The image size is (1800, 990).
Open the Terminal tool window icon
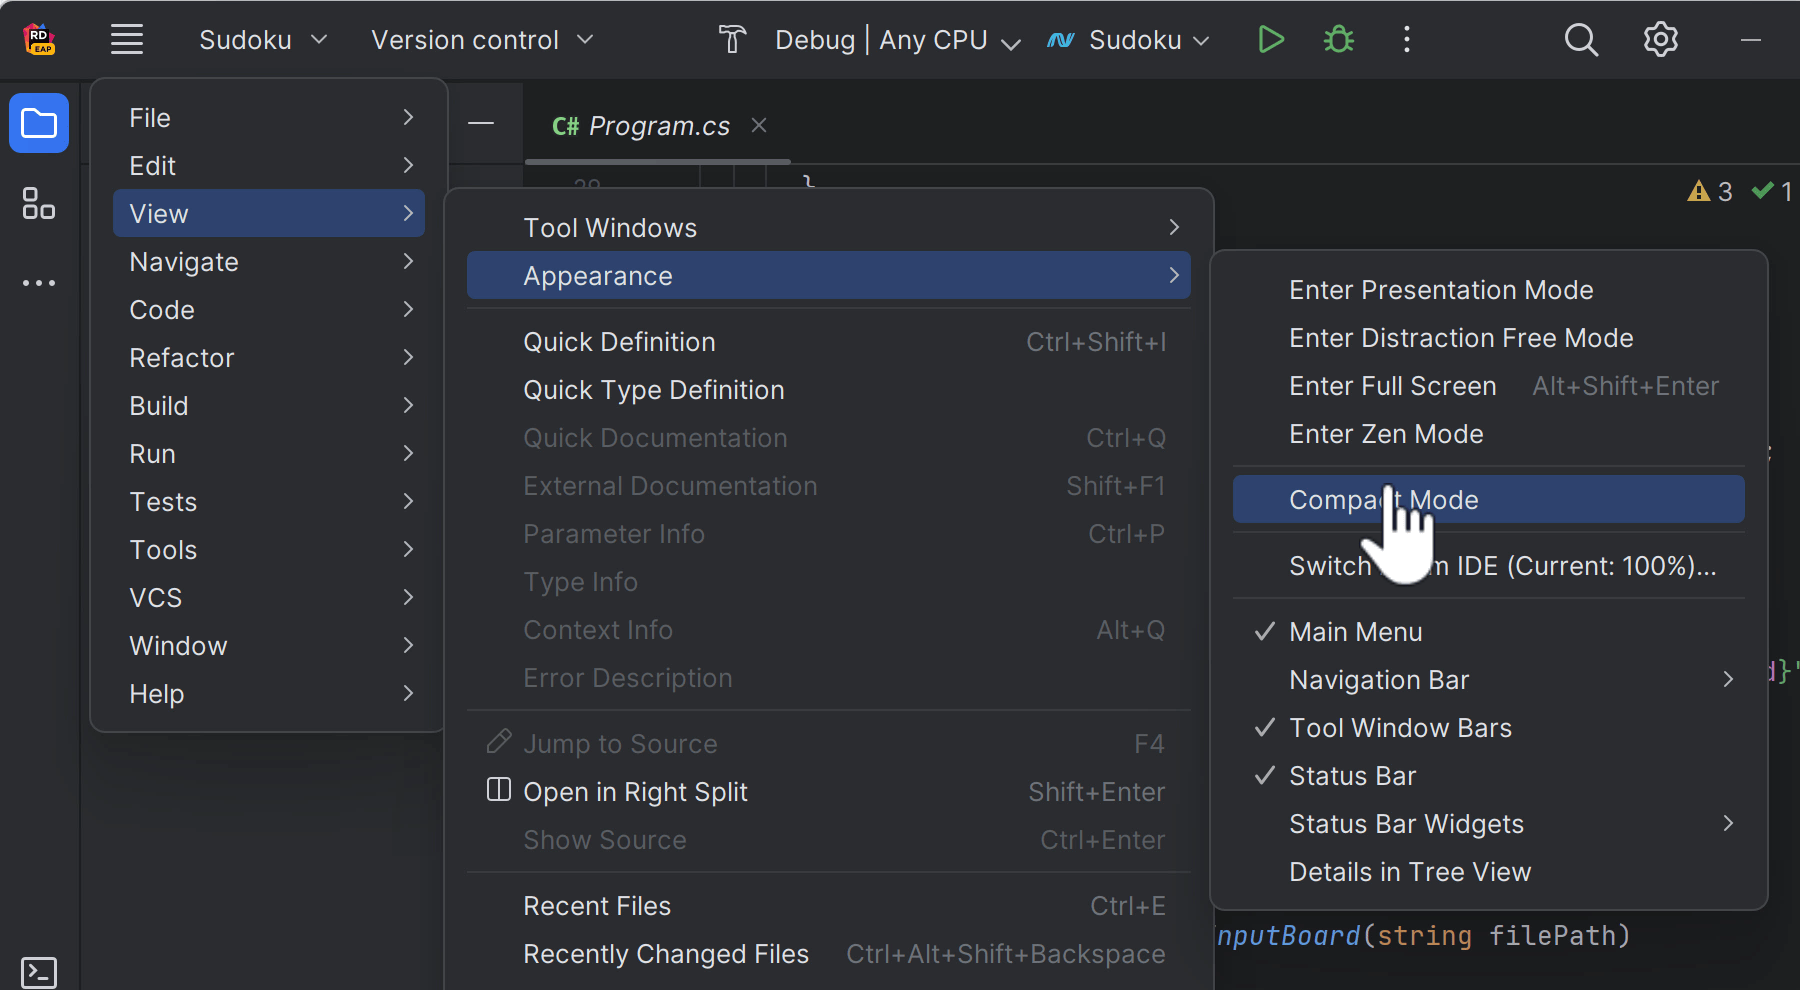pyautogui.click(x=39, y=972)
